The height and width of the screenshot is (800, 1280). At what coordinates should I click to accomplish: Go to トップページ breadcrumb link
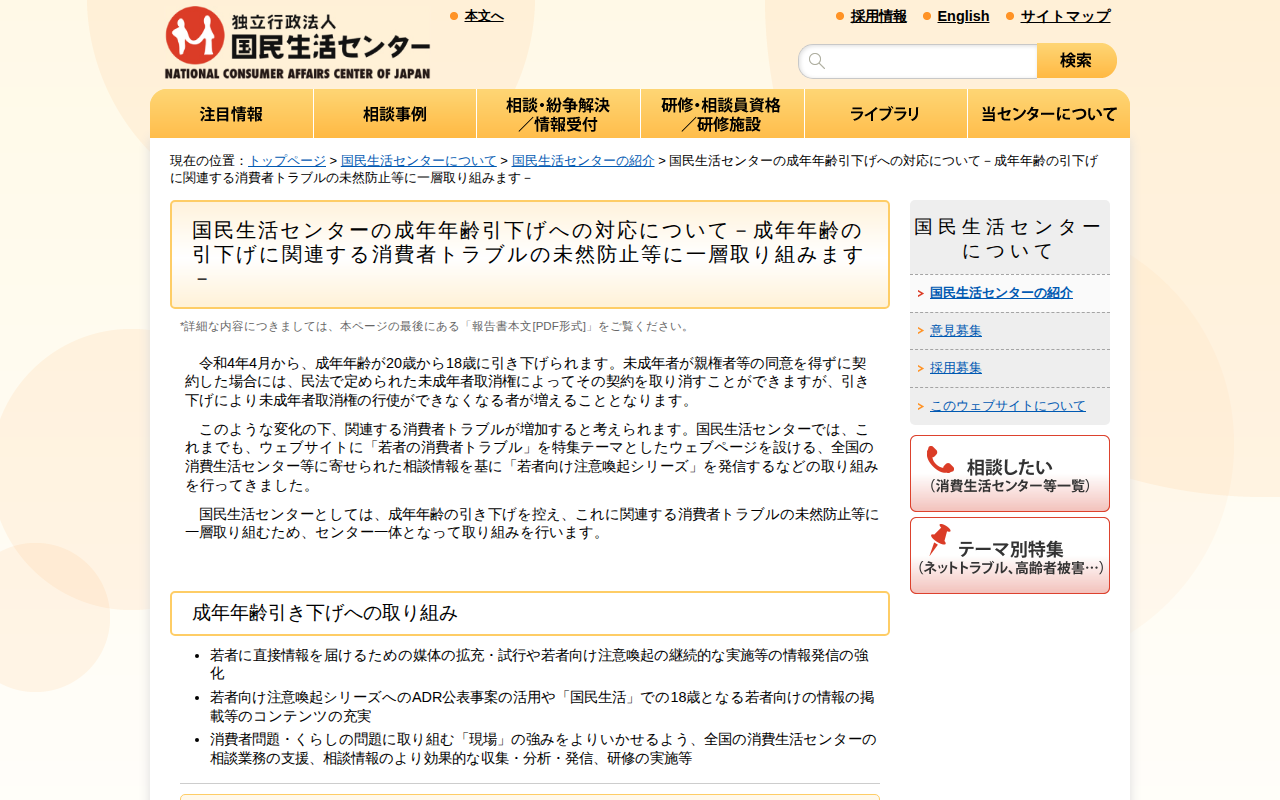pyautogui.click(x=287, y=161)
